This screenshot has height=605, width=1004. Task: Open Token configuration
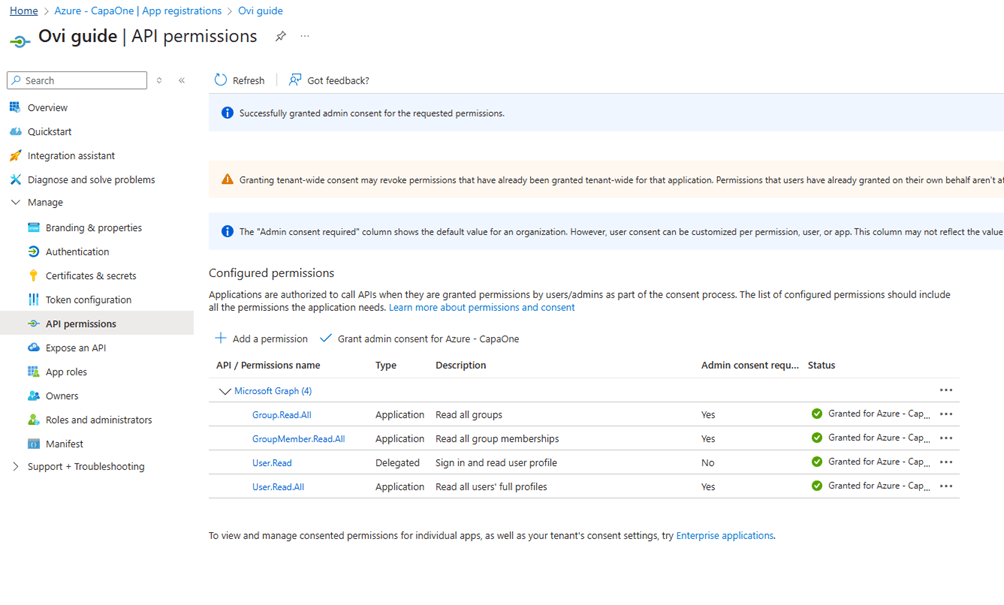[88, 300]
